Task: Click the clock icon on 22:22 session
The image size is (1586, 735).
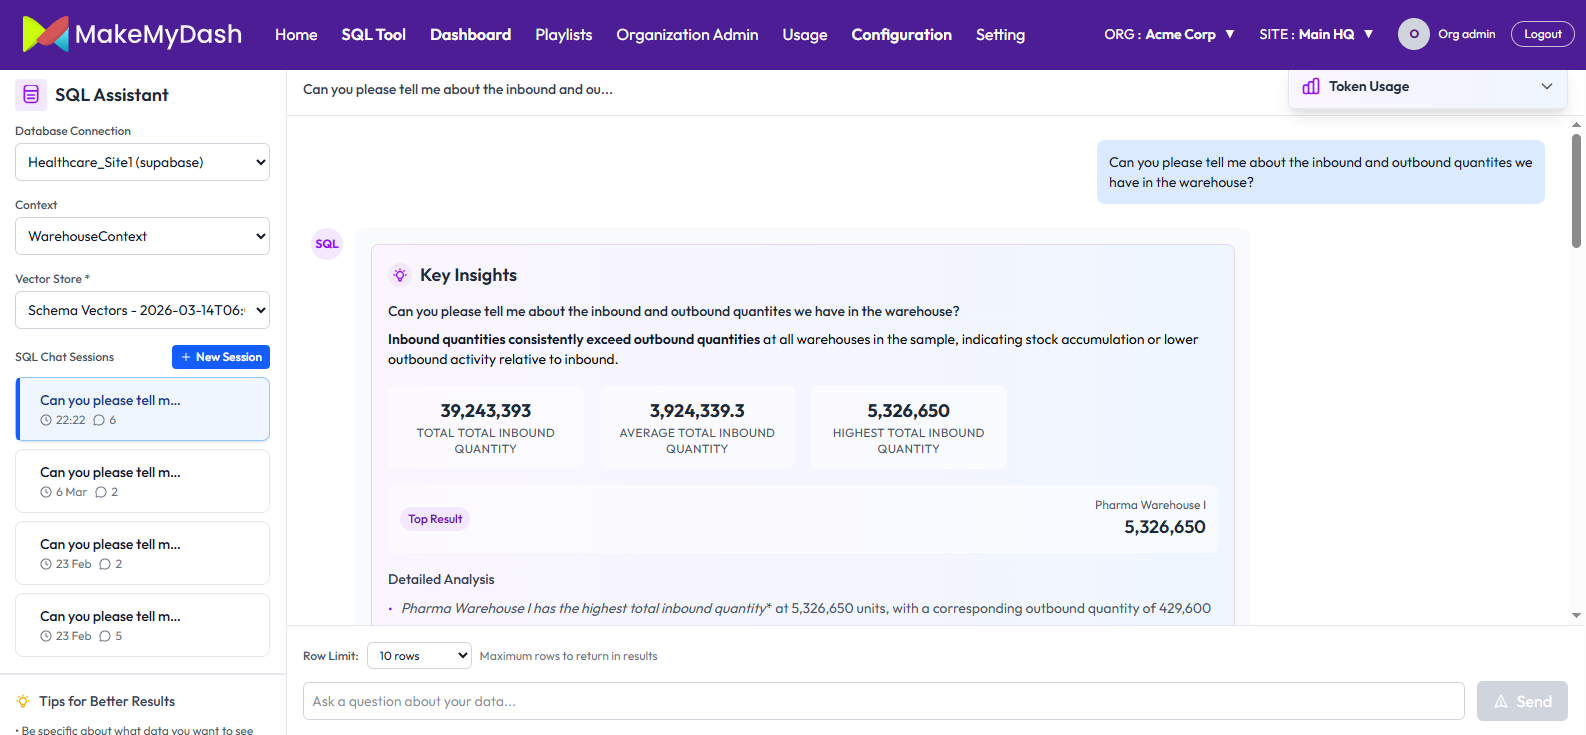Action: pos(46,420)
